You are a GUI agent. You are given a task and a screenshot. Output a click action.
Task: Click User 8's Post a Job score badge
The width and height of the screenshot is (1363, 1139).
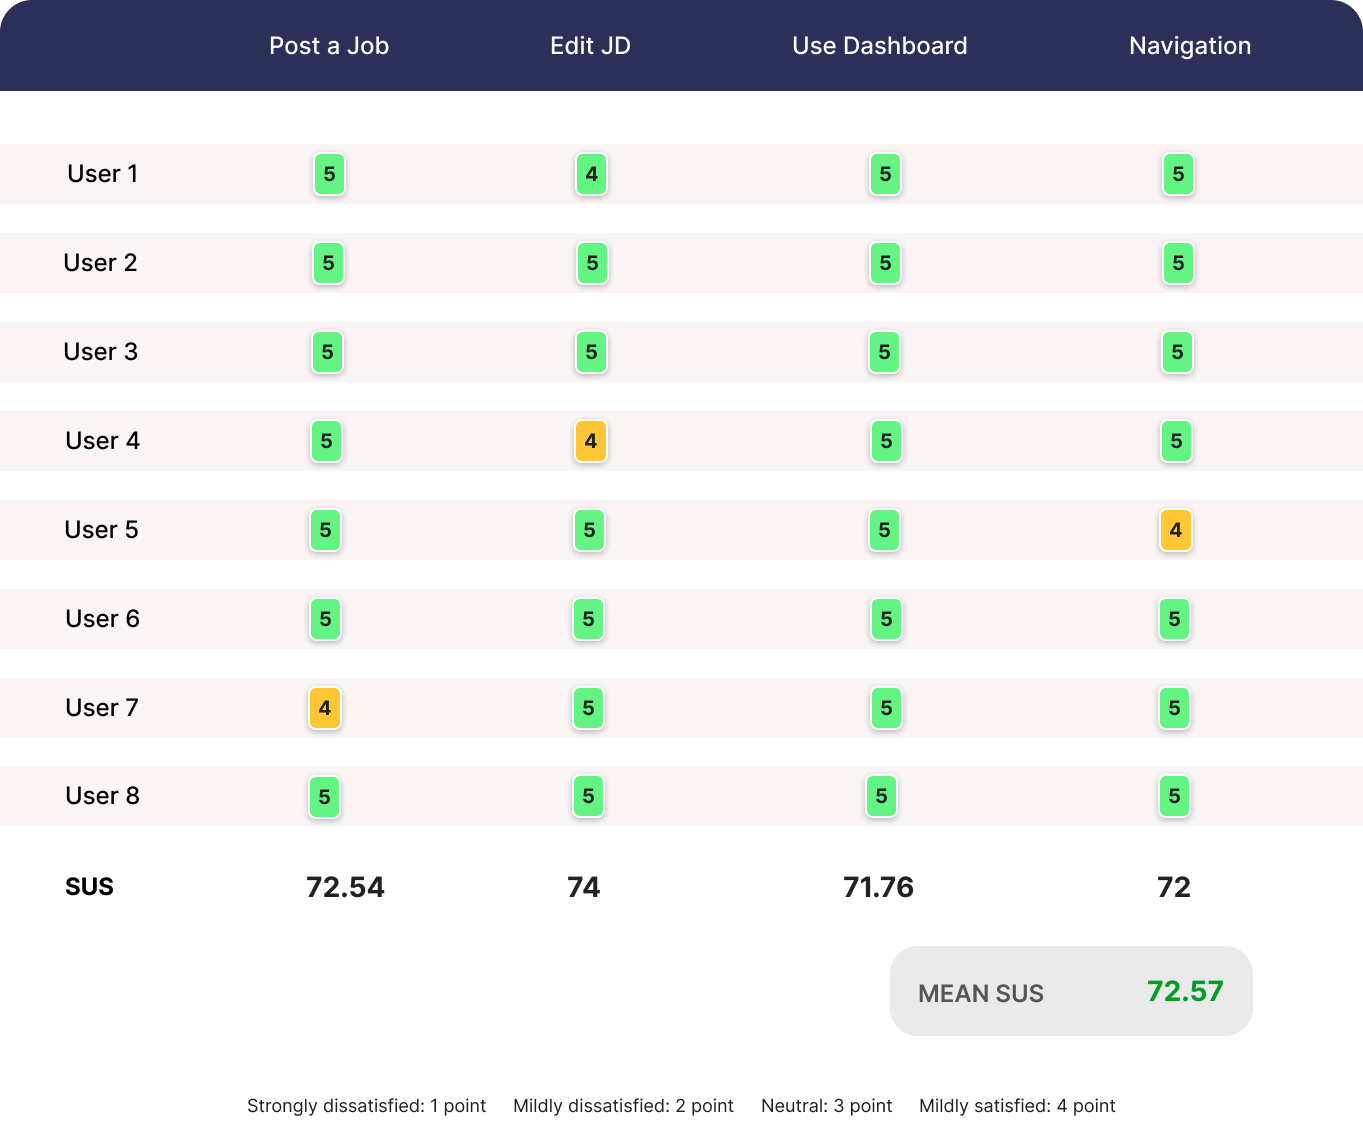coord(324,797)
